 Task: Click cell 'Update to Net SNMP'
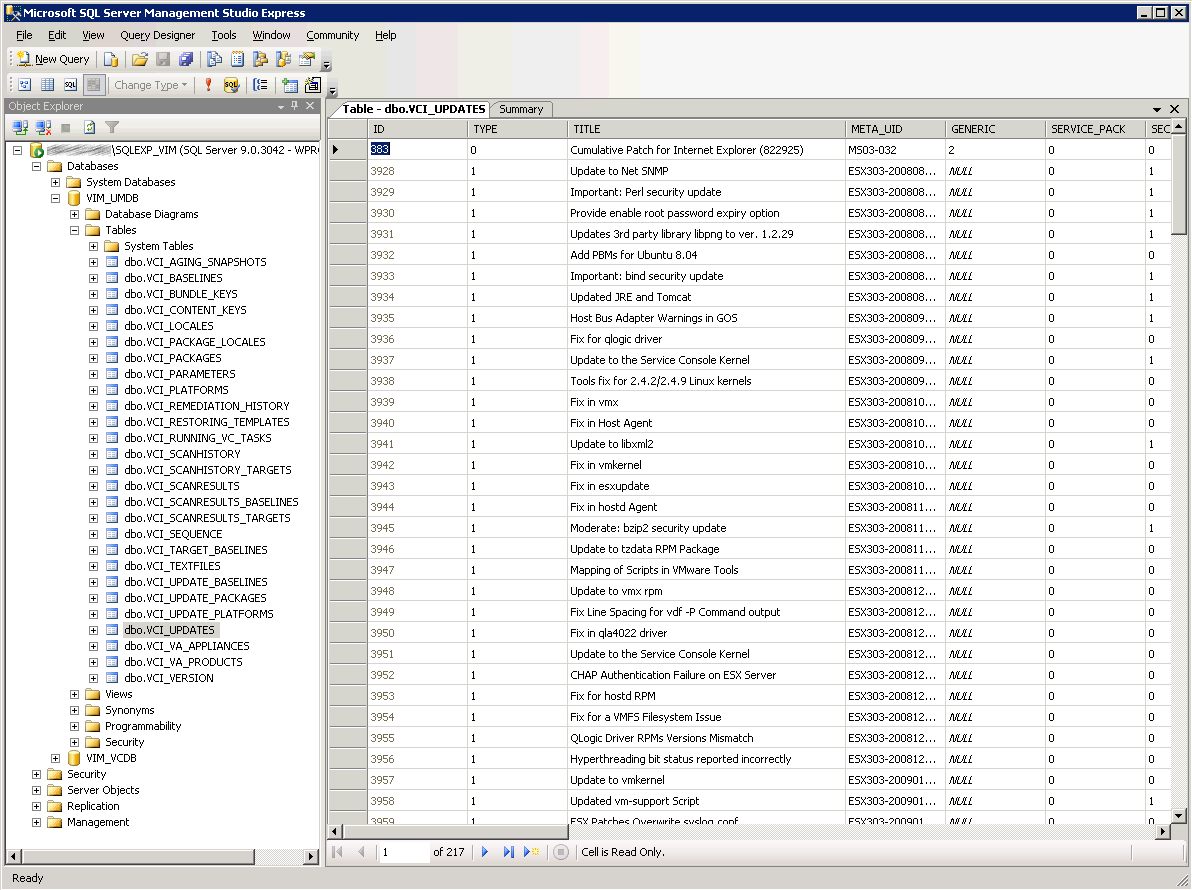click(x=705, y=171)
